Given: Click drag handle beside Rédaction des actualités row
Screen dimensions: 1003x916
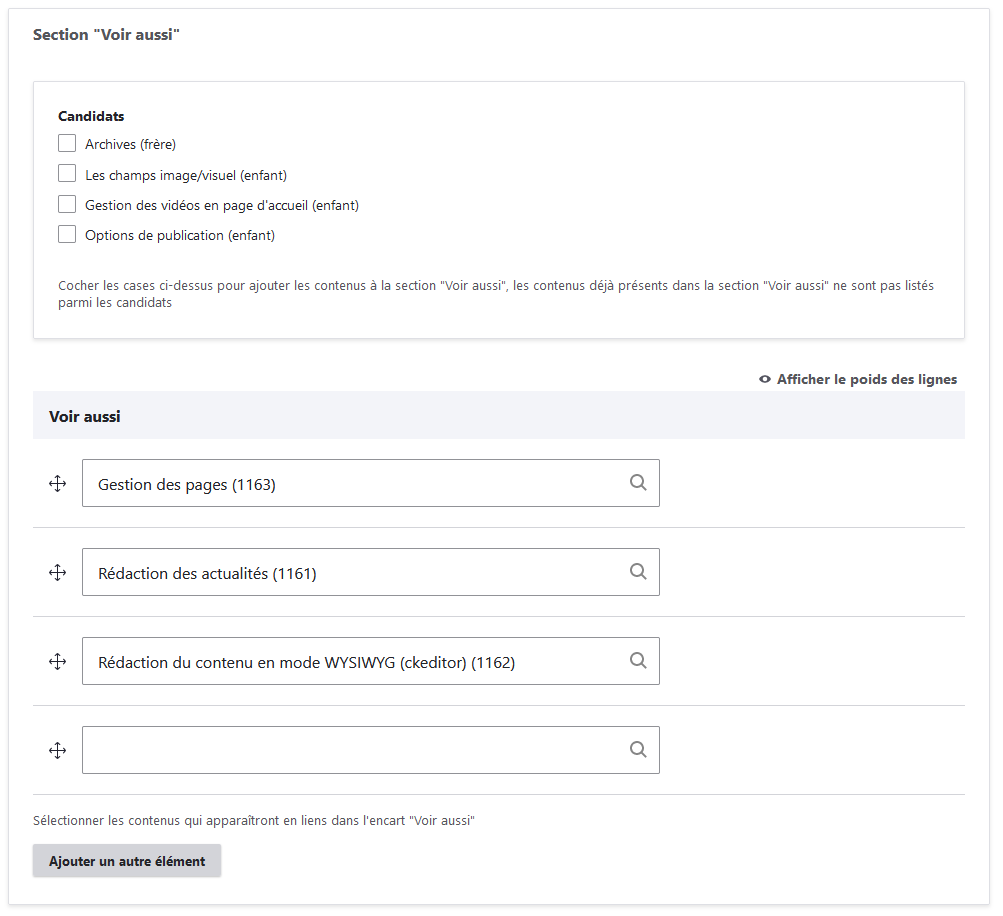Looking at the screenshot, I should coord(57,573).
